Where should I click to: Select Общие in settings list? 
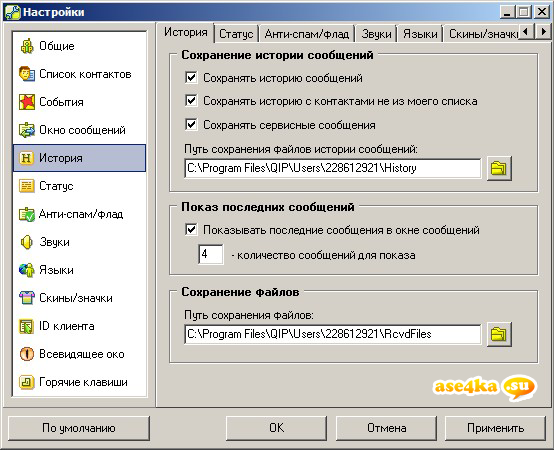[x=79, y=46]
